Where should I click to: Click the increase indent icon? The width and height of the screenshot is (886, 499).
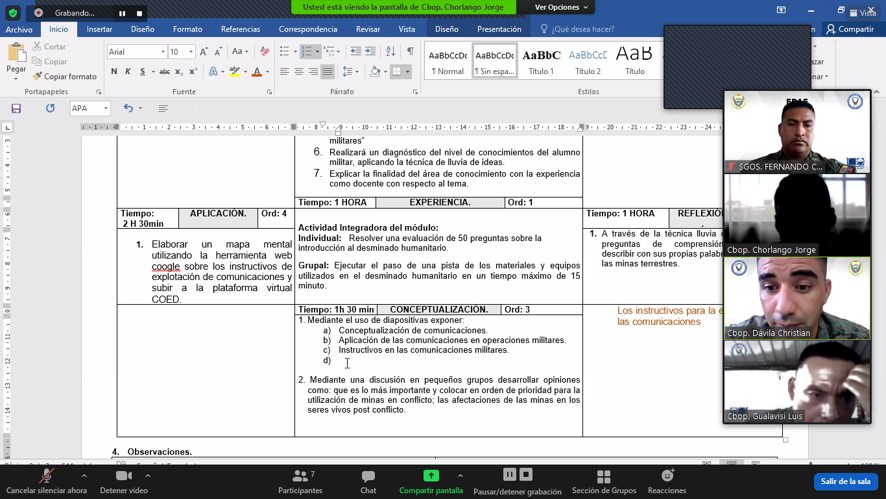click(370, 51)
